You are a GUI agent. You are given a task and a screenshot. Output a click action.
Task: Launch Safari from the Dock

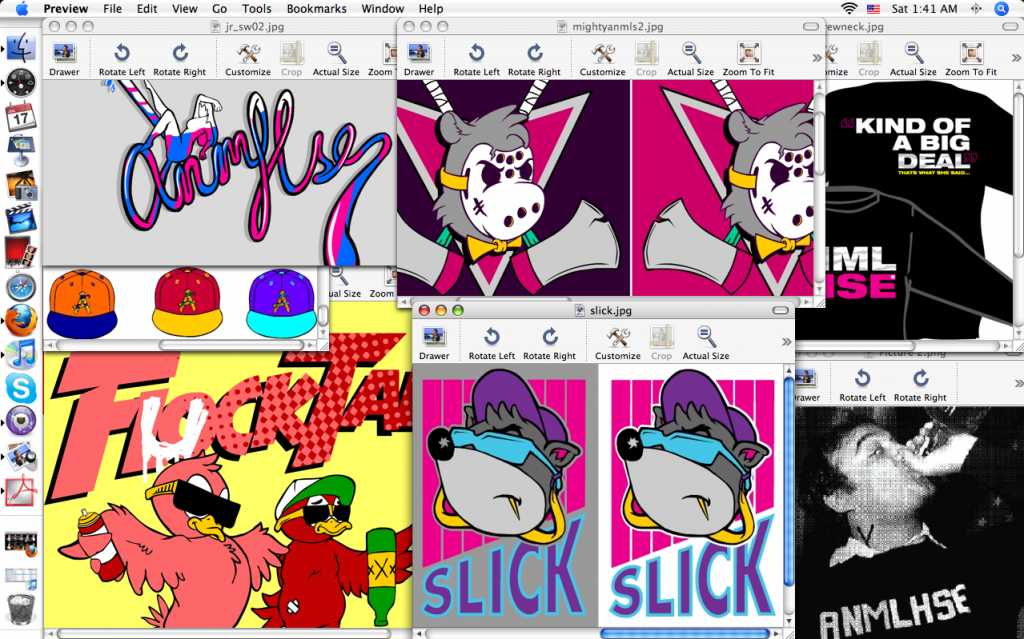coord(21,287)
